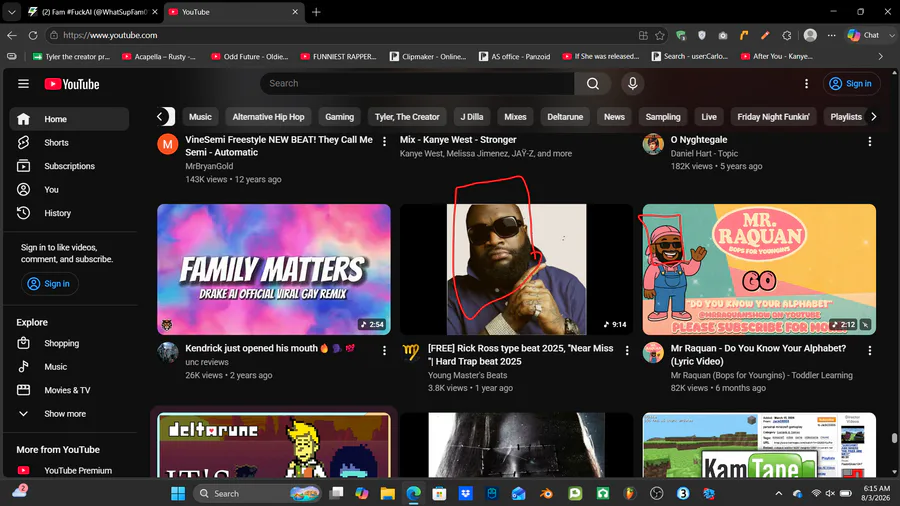Open Shopping under Explore

pyautogui.click(x=69, y=343)
